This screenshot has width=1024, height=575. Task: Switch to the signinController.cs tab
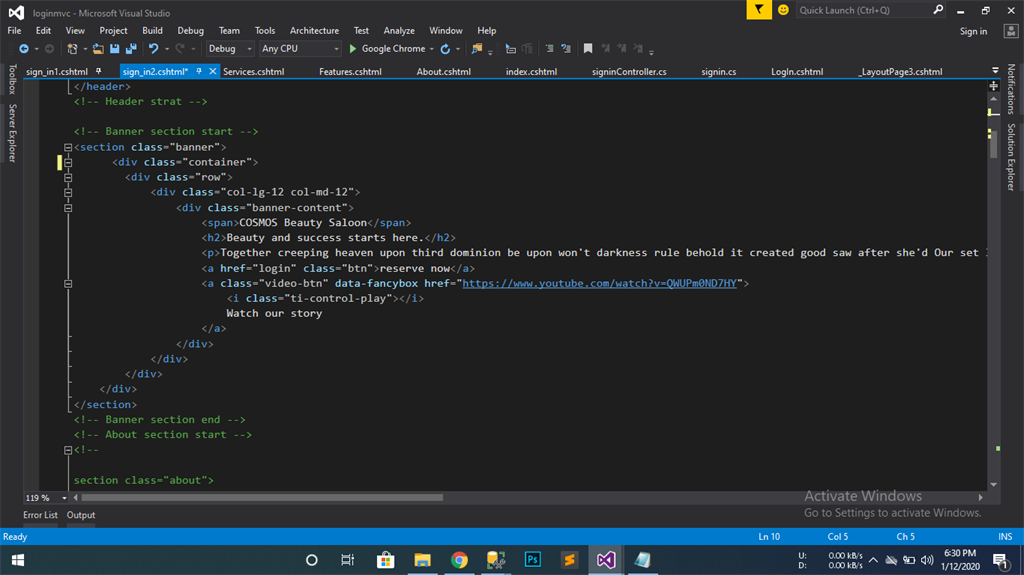click(x=629, y=72)
